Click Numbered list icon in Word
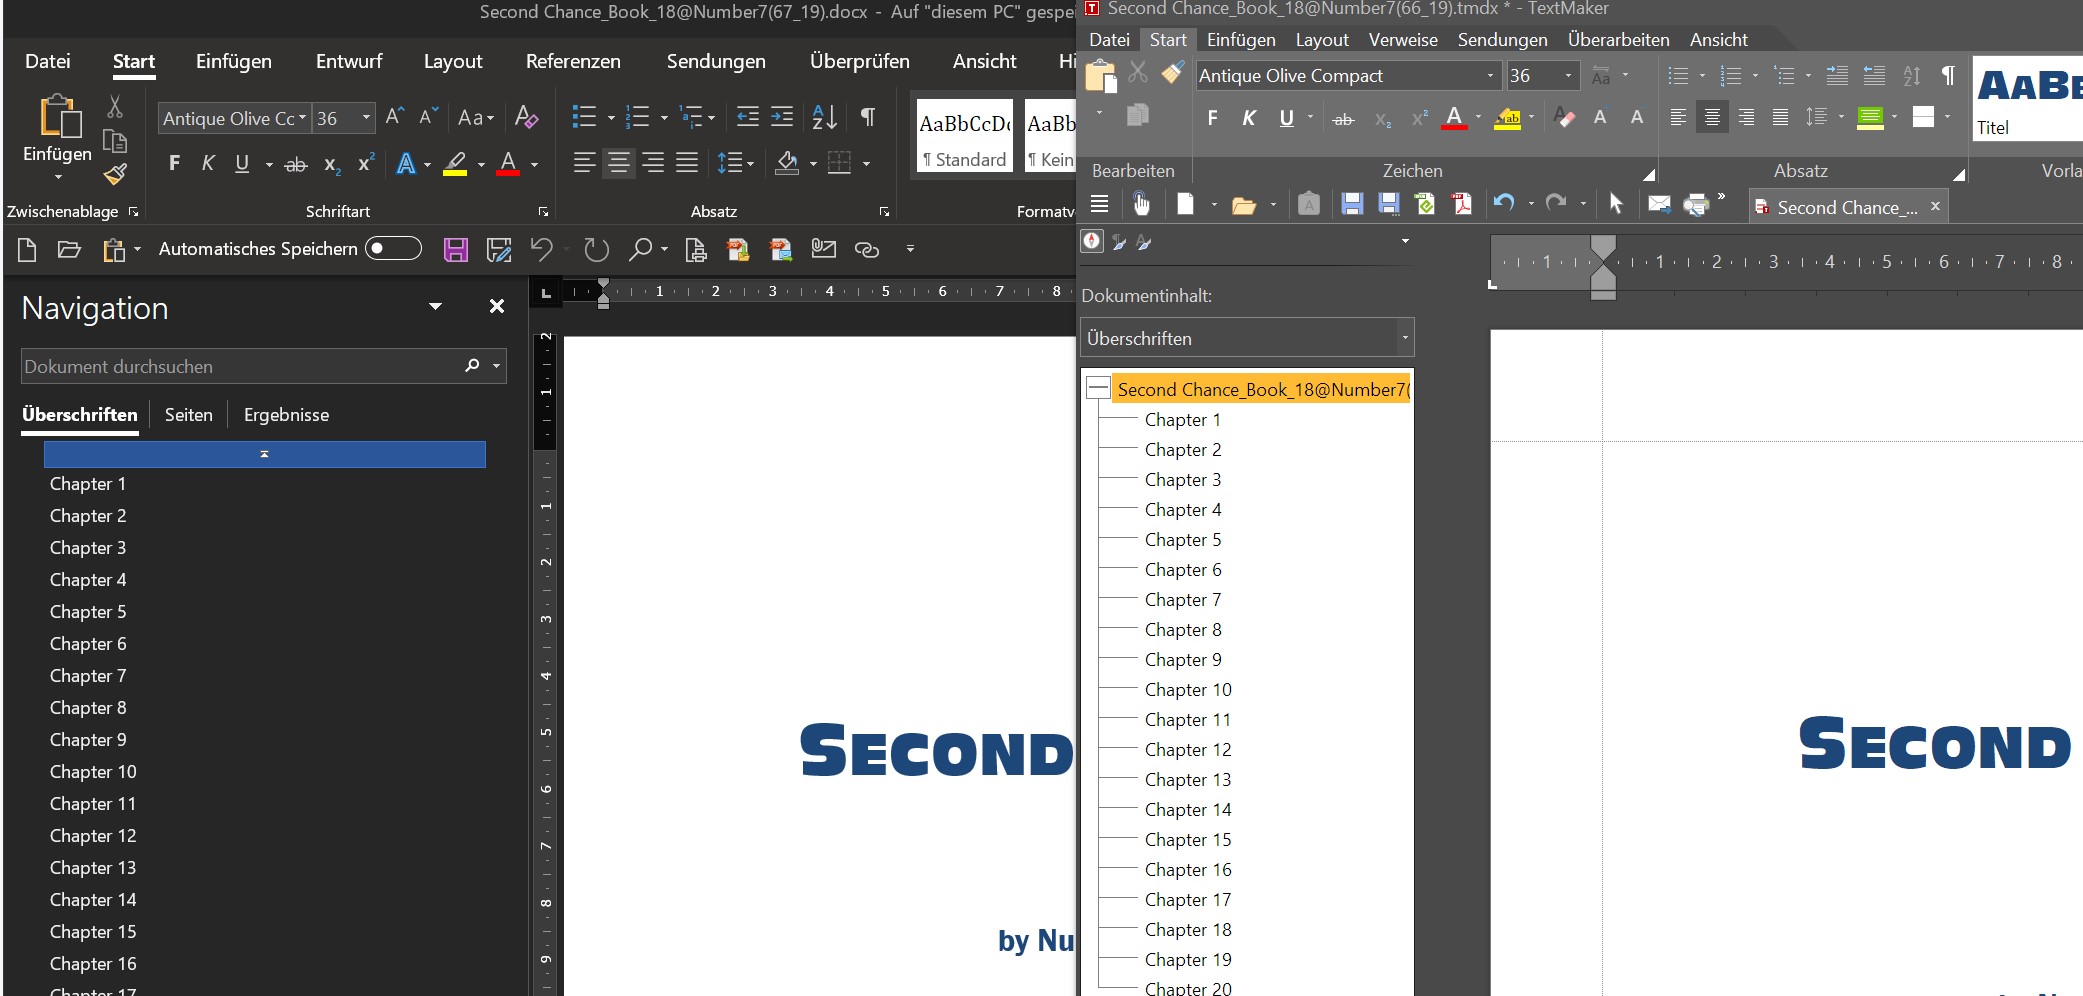Screen dimensions: 2083x996 click(x=637, y=117)
